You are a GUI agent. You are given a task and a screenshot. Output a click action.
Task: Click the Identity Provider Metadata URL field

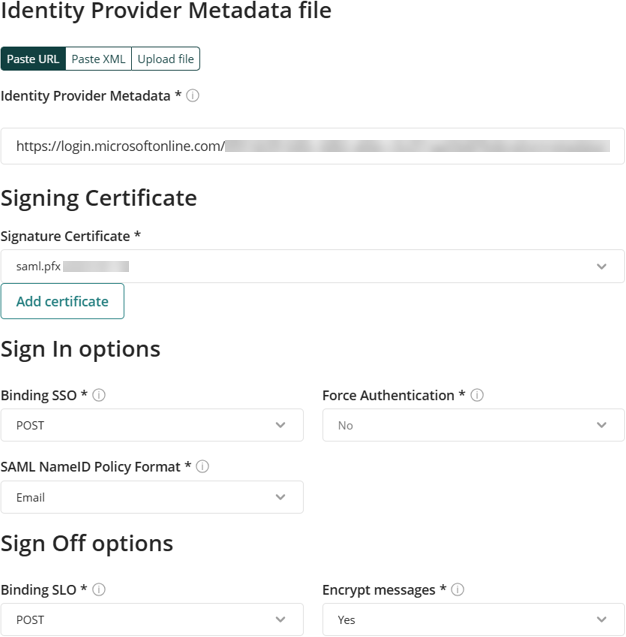click(312, 146)
